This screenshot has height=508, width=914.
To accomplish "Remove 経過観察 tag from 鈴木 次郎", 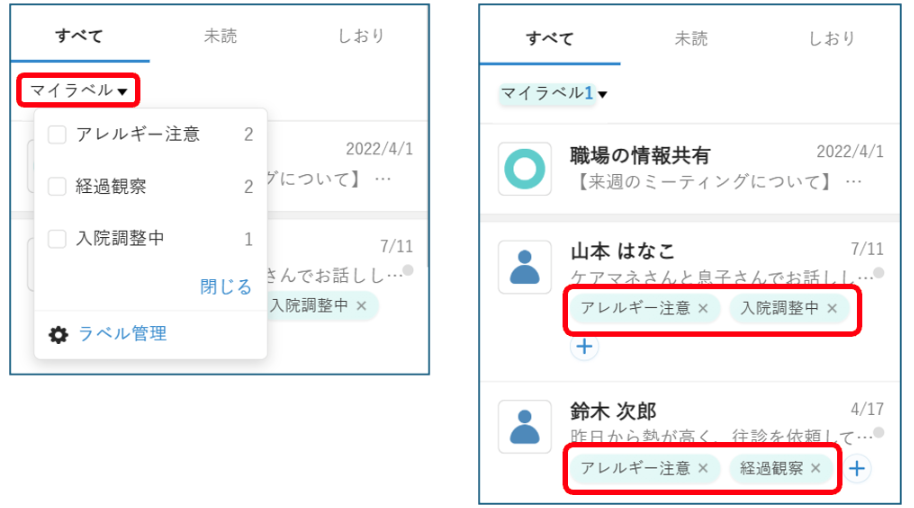I will [x=816, y=468].
